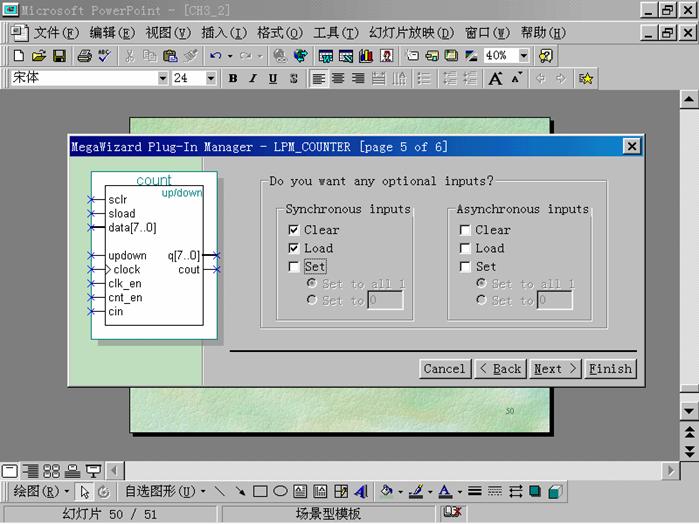Screen dimensions: 699x524
Task: Increase font size with the large A icon
Action: click(x=495, y=78)
